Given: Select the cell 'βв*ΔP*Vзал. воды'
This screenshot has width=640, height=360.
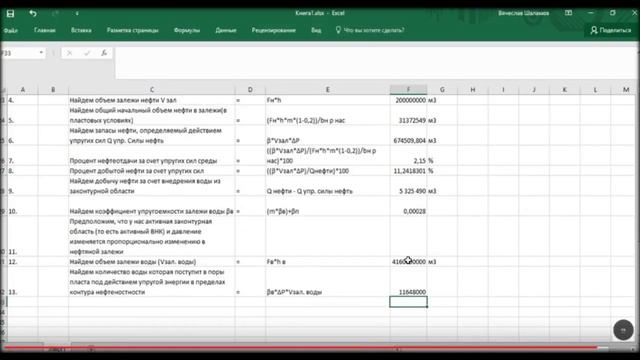Looking at the screenshot, I should [x=327, y=282].
